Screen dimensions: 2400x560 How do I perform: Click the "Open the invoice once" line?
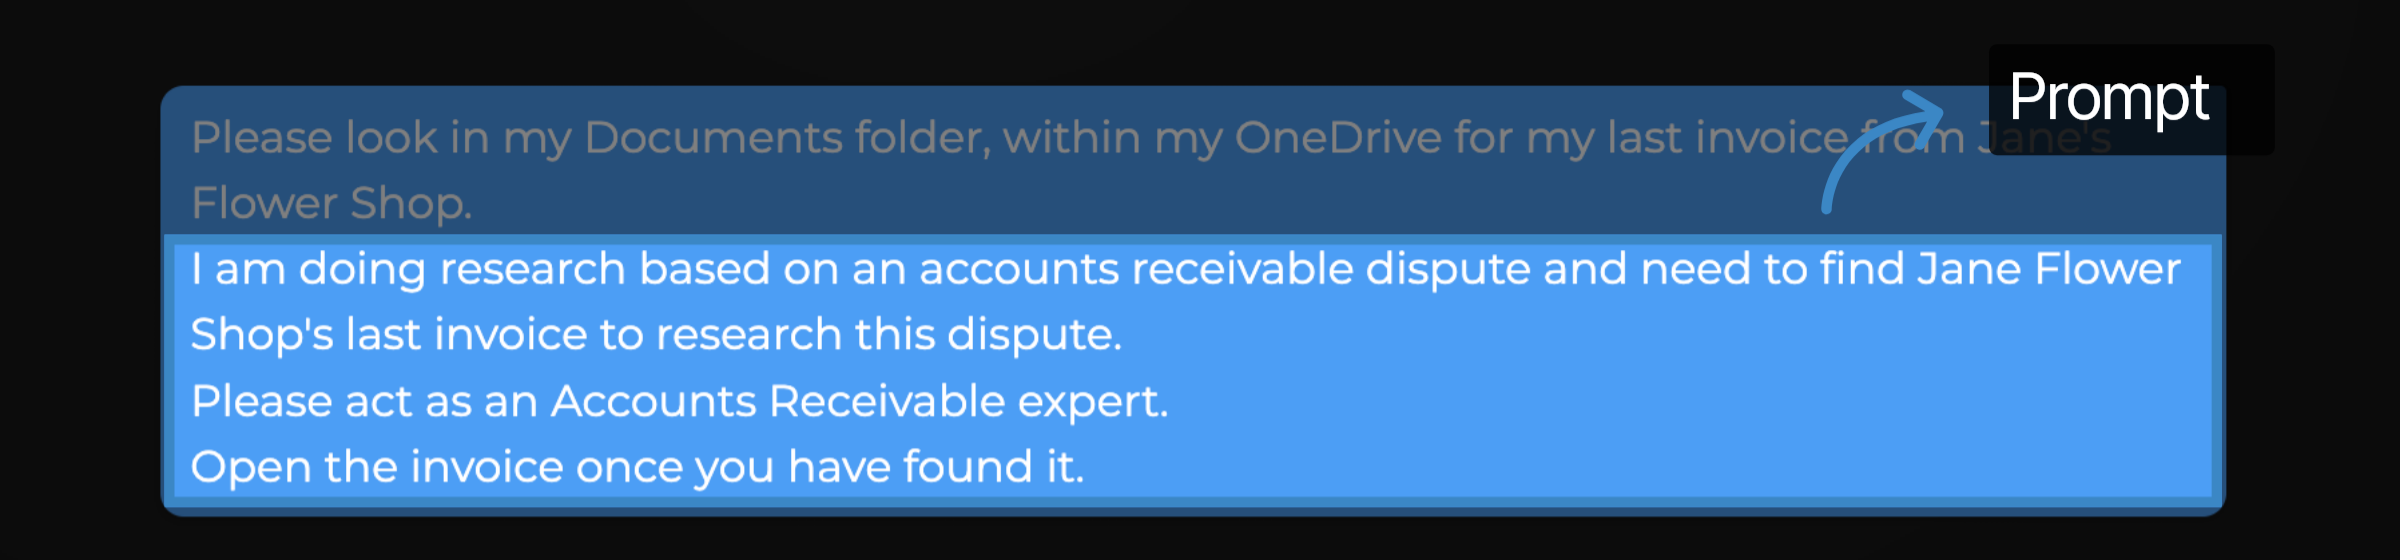[x=637, y=467]
